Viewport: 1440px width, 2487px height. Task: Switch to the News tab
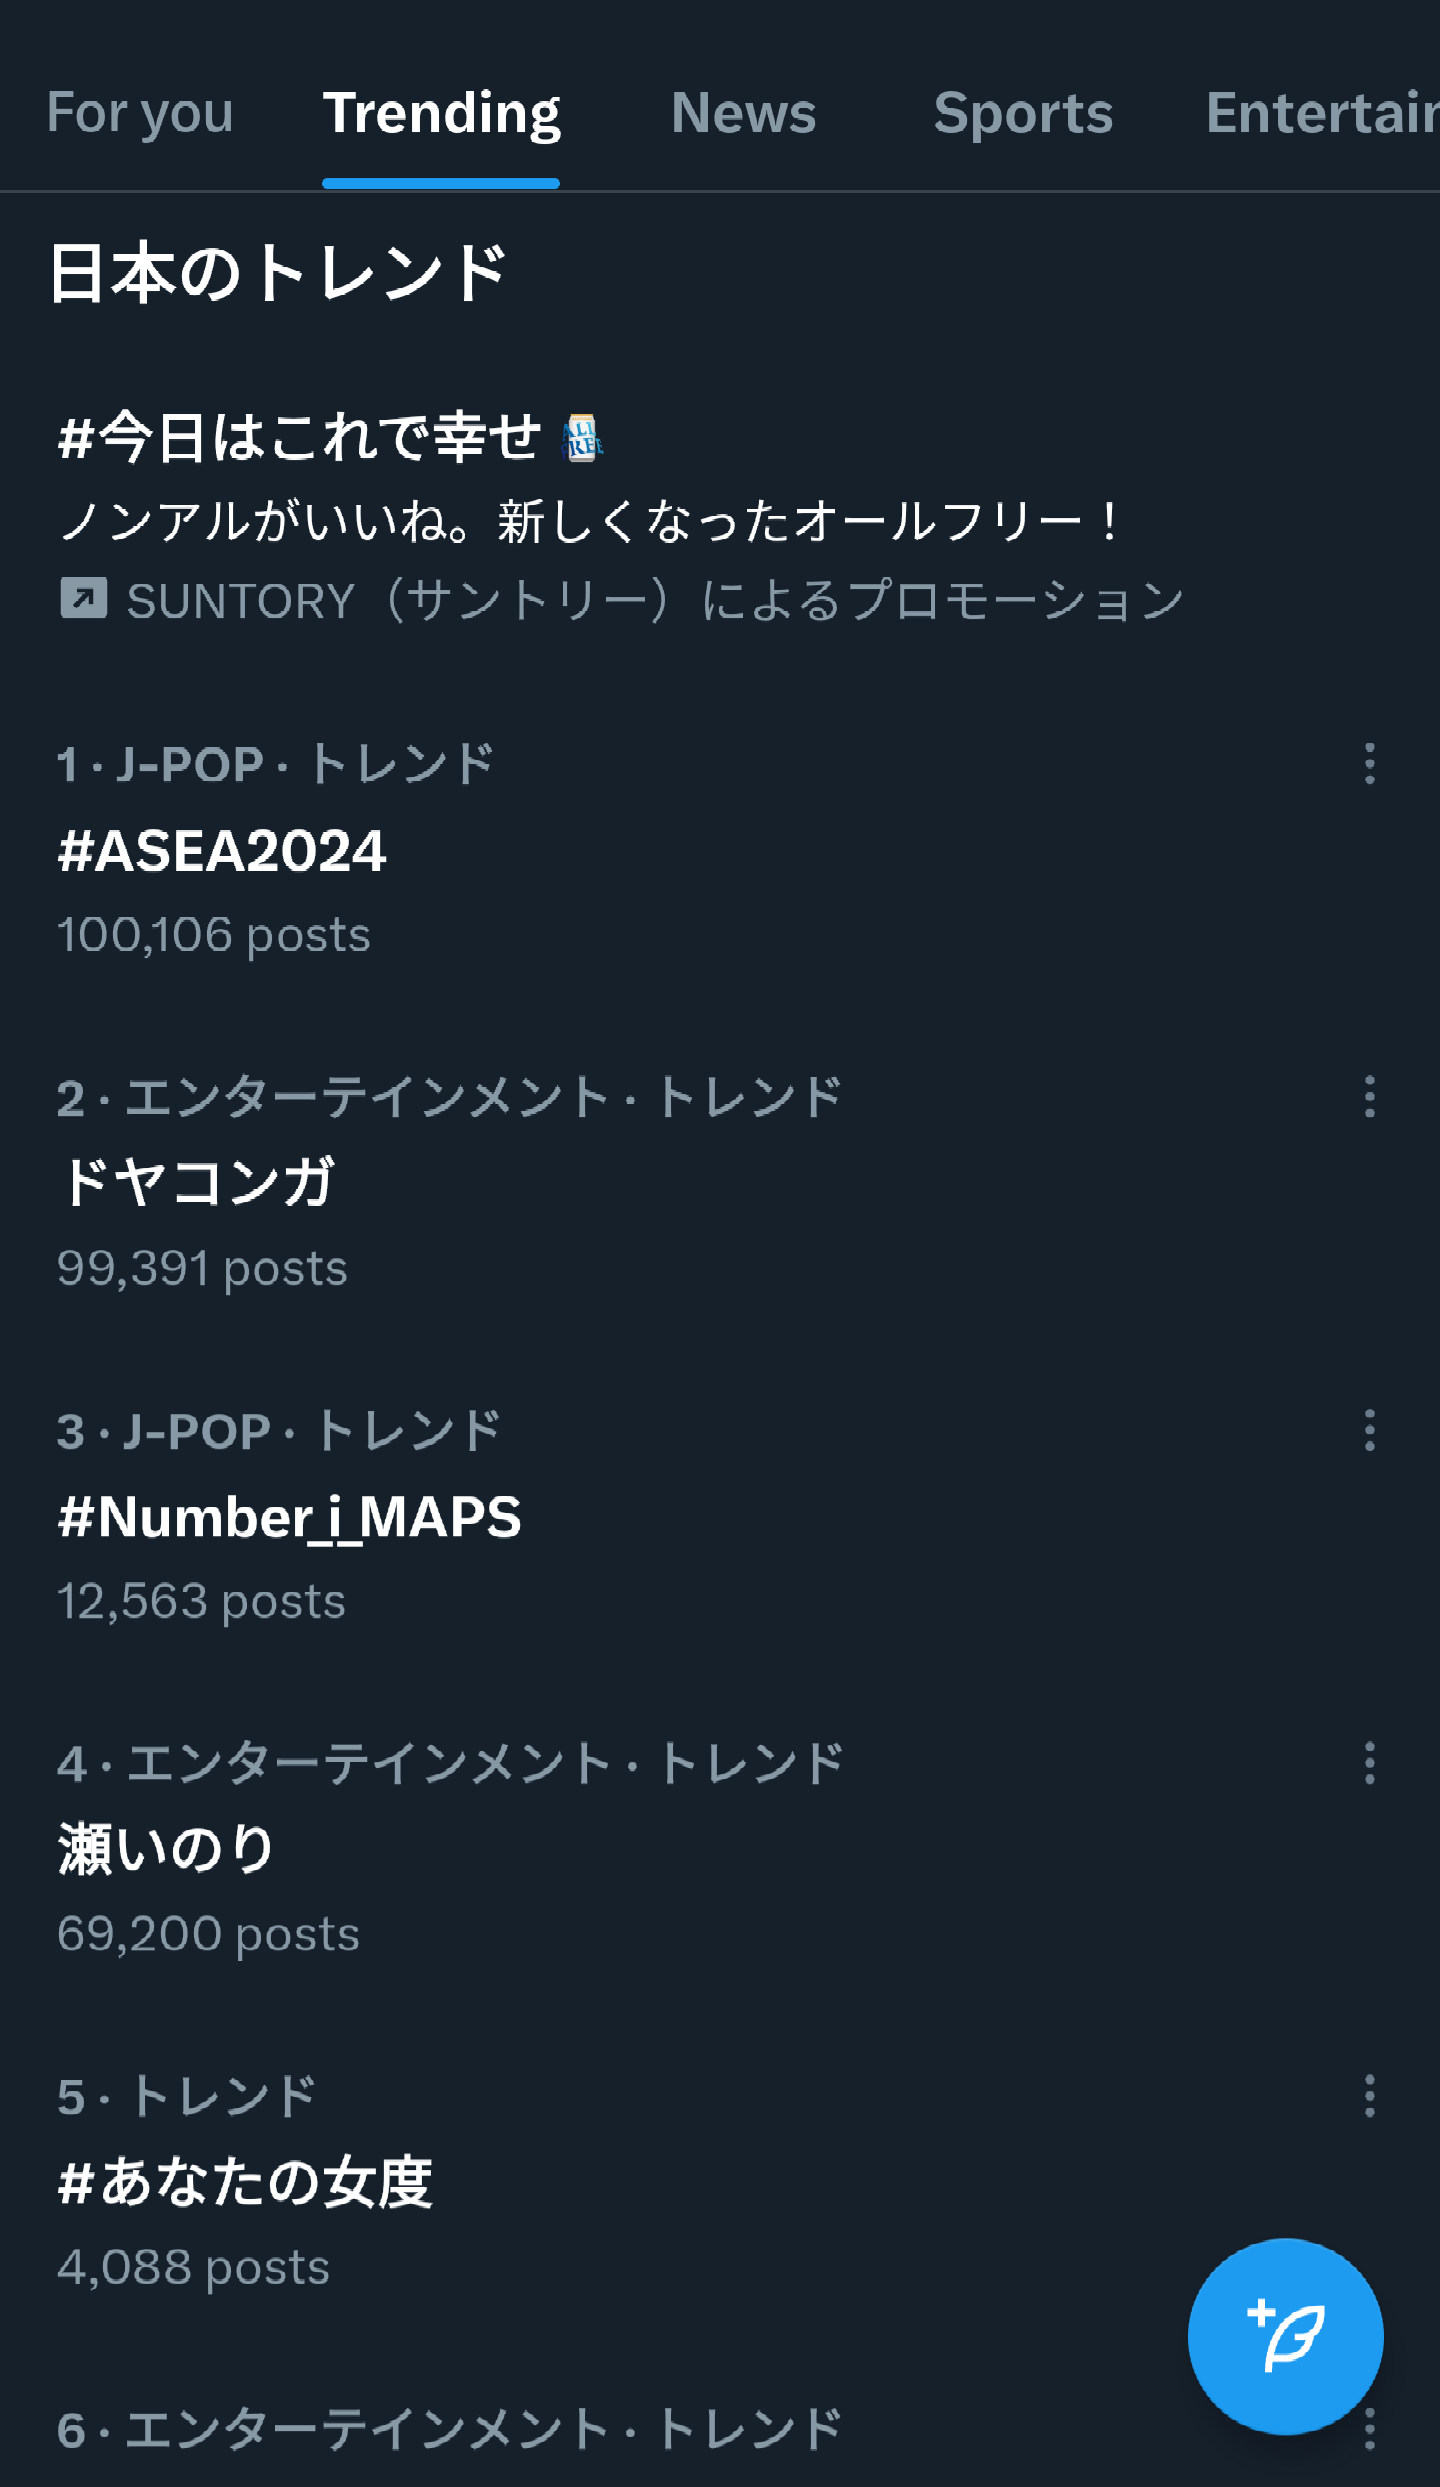743,112
